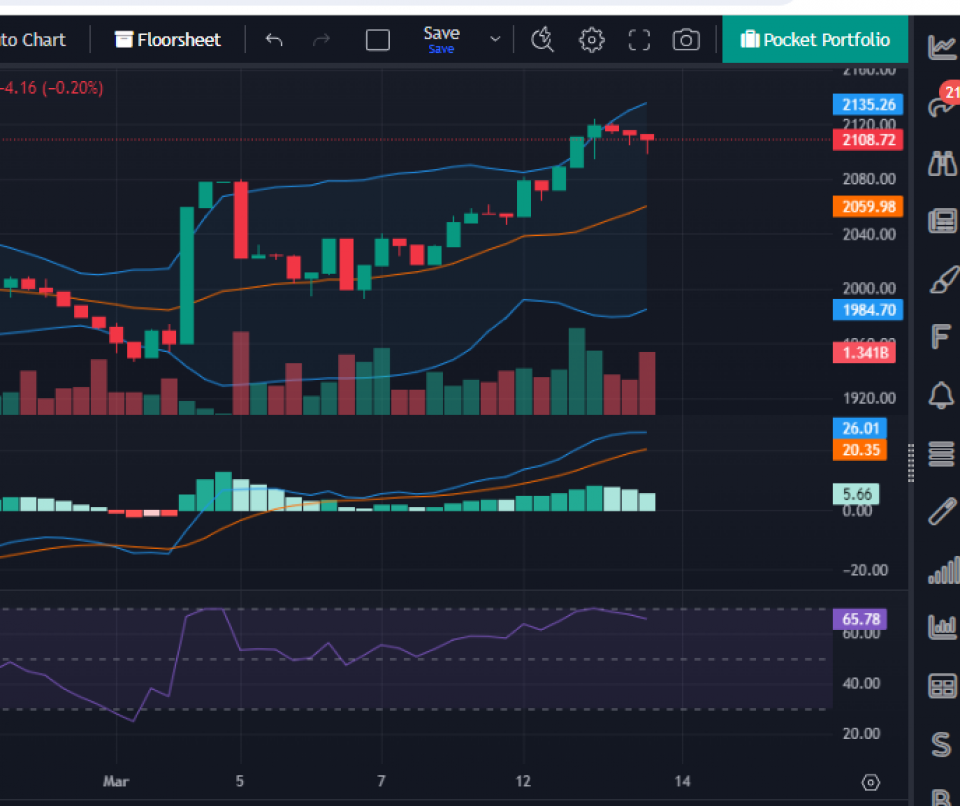Image resolution: width=960 pixels, height=806 pixels.
Task: Open the signal bars icon in sidebar
Action: point(941,572)
